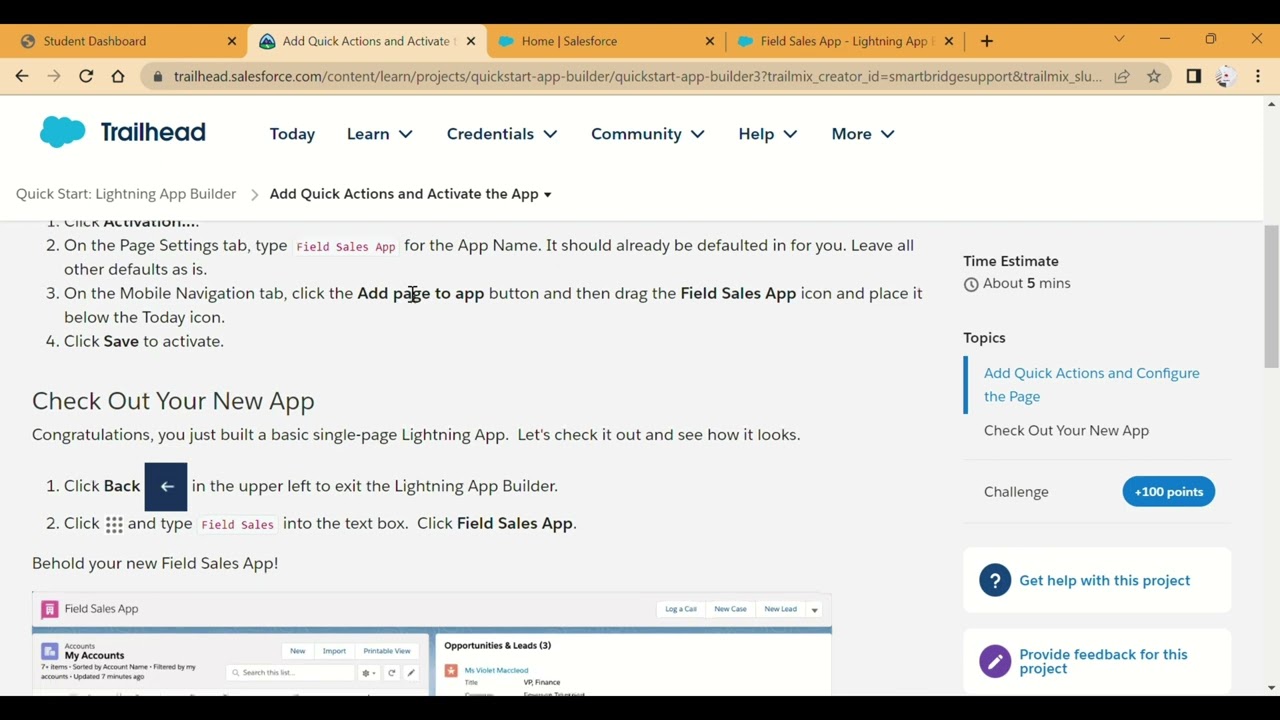Click the question mark help icon
This screenshot has height=720, width=1280.
[x=995, y=581]
